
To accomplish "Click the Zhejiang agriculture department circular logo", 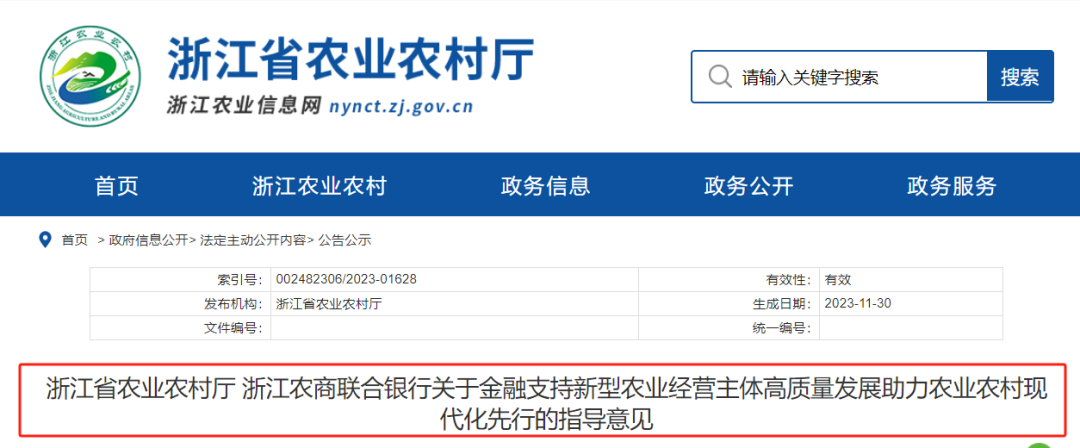I will pos(91,75).
